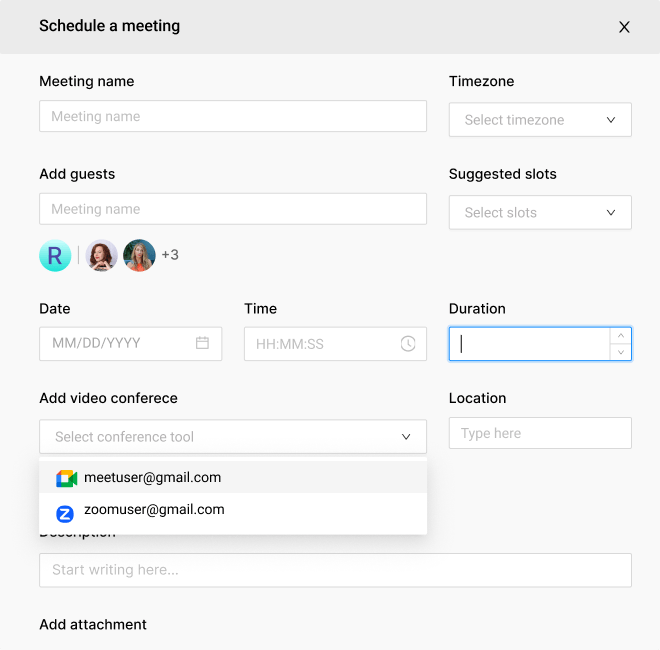
Task: Focus the Meeting name input field
Action: click(233, 116)
